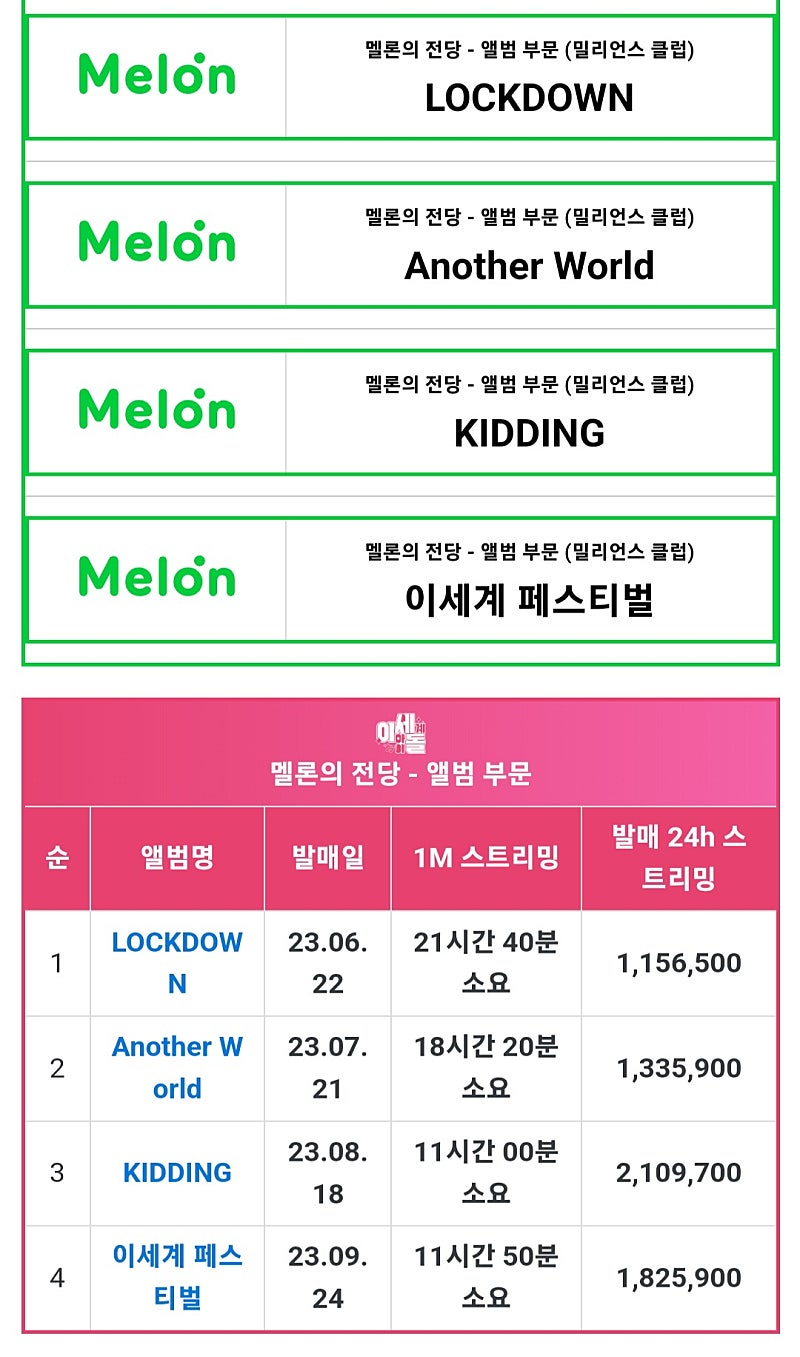Click the 1M 스트리밍 column header
Viewport: 800px width, 1357px height.
tap(486, 857)
